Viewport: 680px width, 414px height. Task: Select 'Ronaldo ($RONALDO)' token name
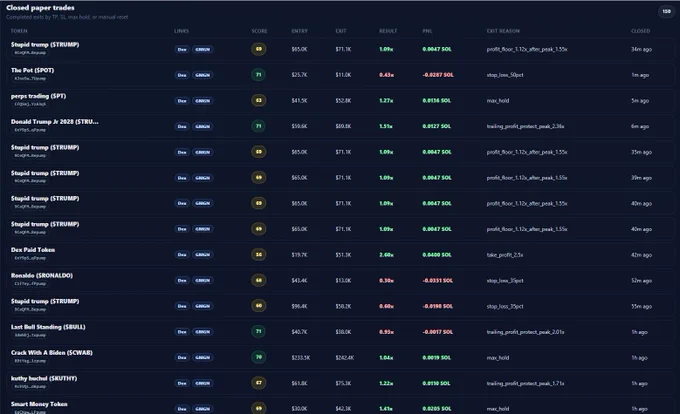[42, 275]
